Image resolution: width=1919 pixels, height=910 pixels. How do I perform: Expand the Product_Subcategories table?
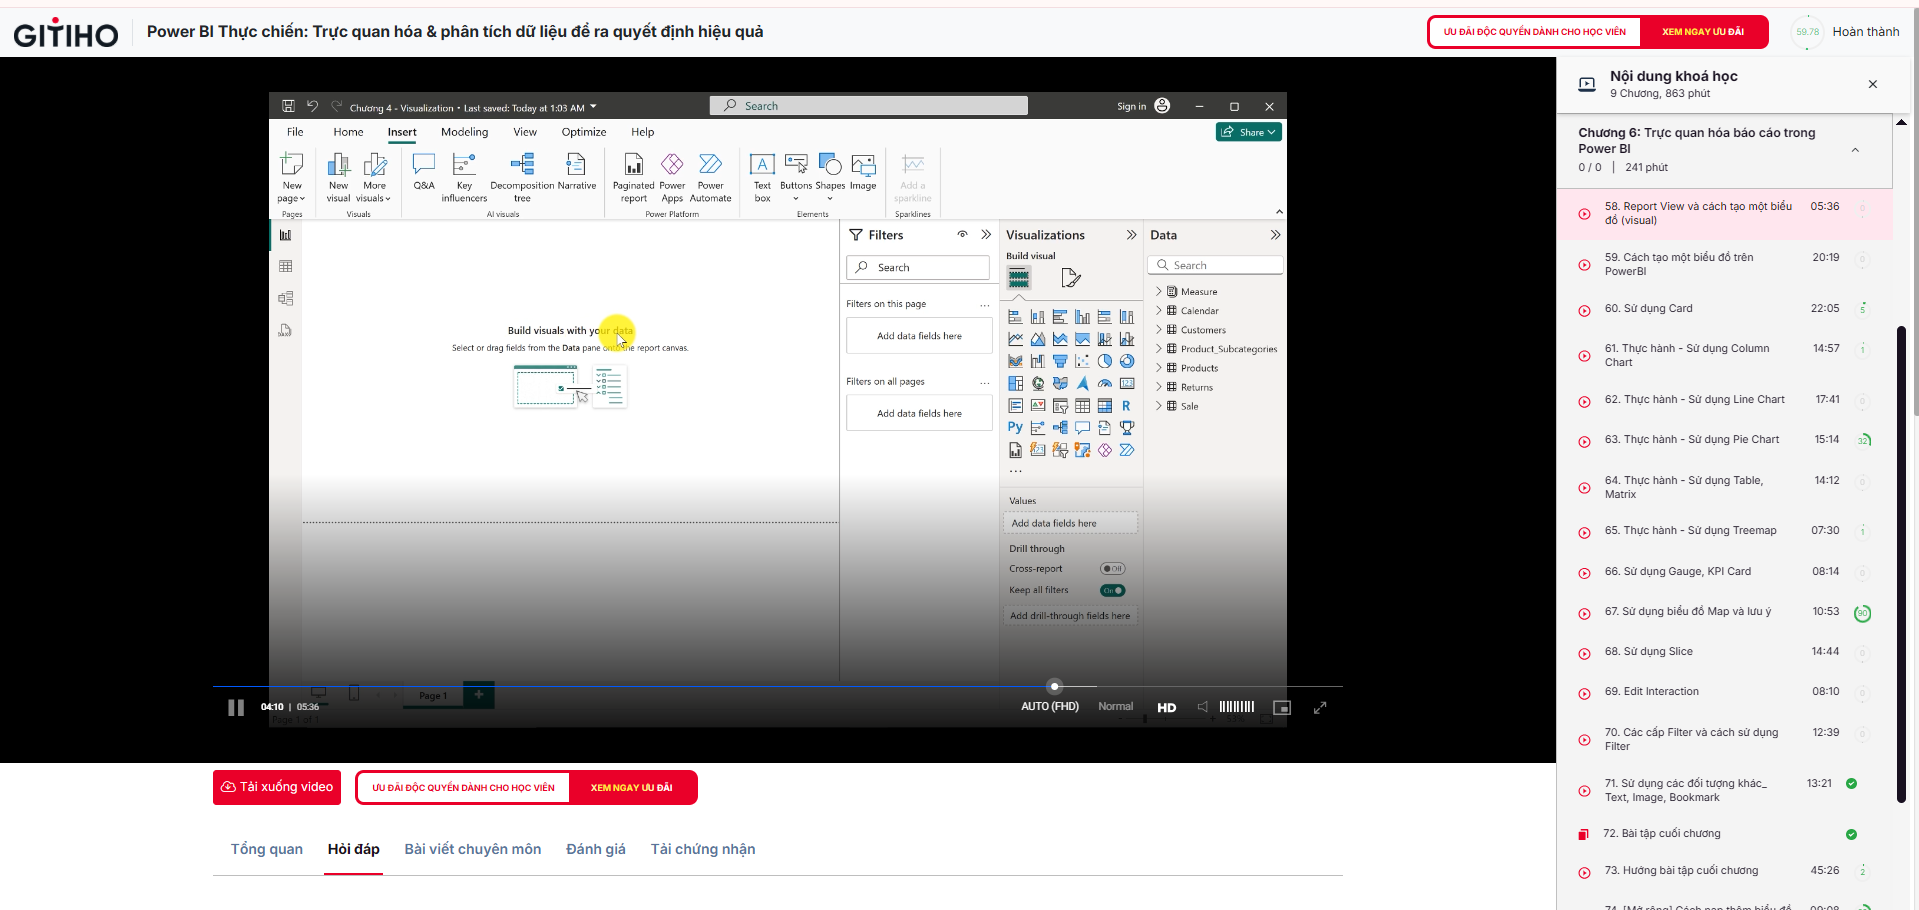click(1159, 349)
